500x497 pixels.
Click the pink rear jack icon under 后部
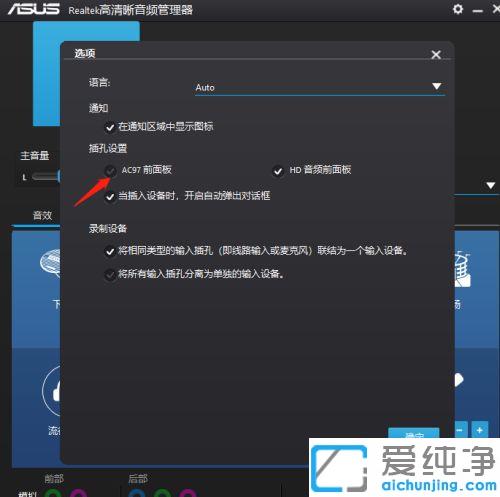[188, 493]
